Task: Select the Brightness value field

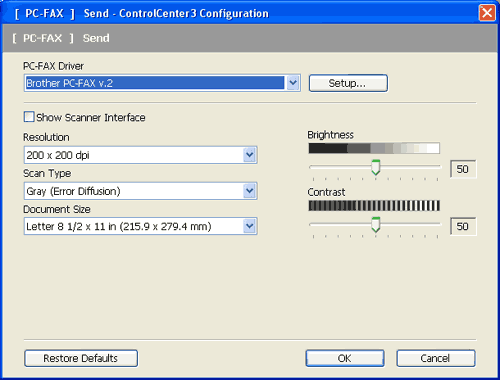Action: [x=463, y=169]
